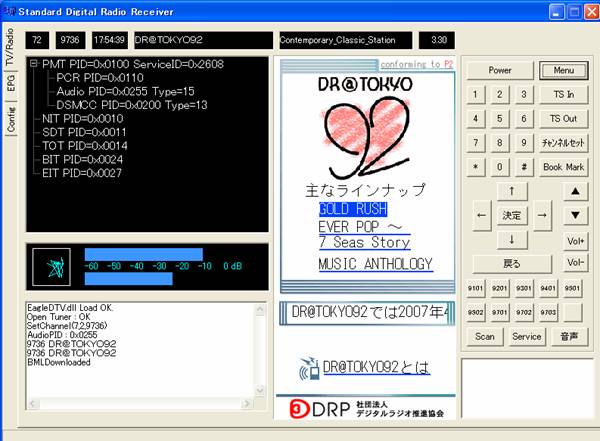Click the hash keypad key
The image size is (600, 441).
(x=524, y=167)
